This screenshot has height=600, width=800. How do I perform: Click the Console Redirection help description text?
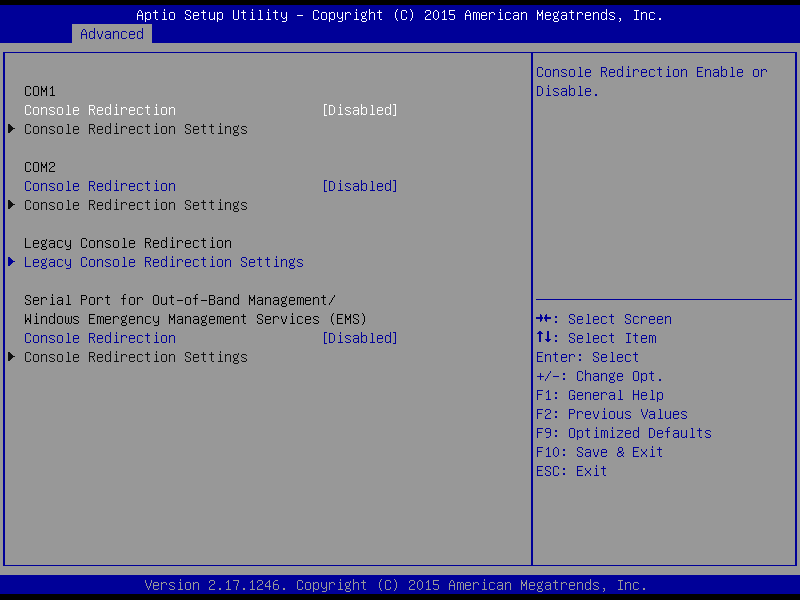[x=651, y=81]
